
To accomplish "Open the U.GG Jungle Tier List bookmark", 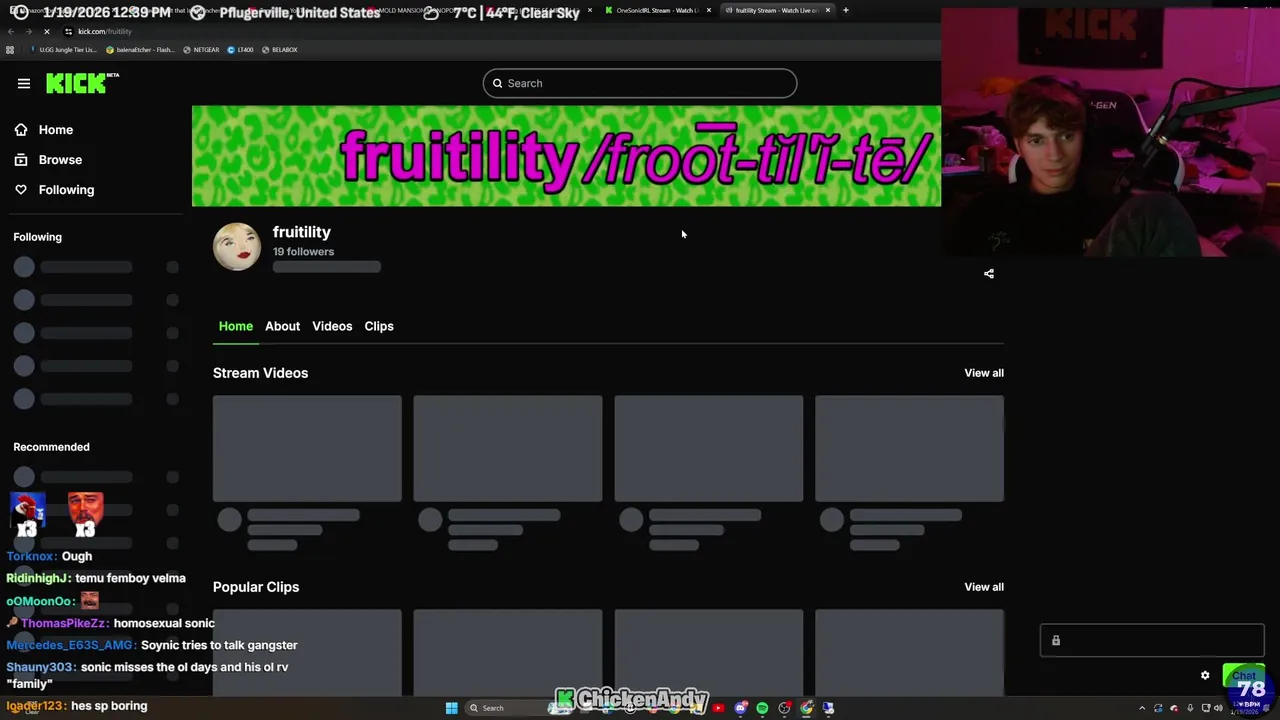I will 64,49.
